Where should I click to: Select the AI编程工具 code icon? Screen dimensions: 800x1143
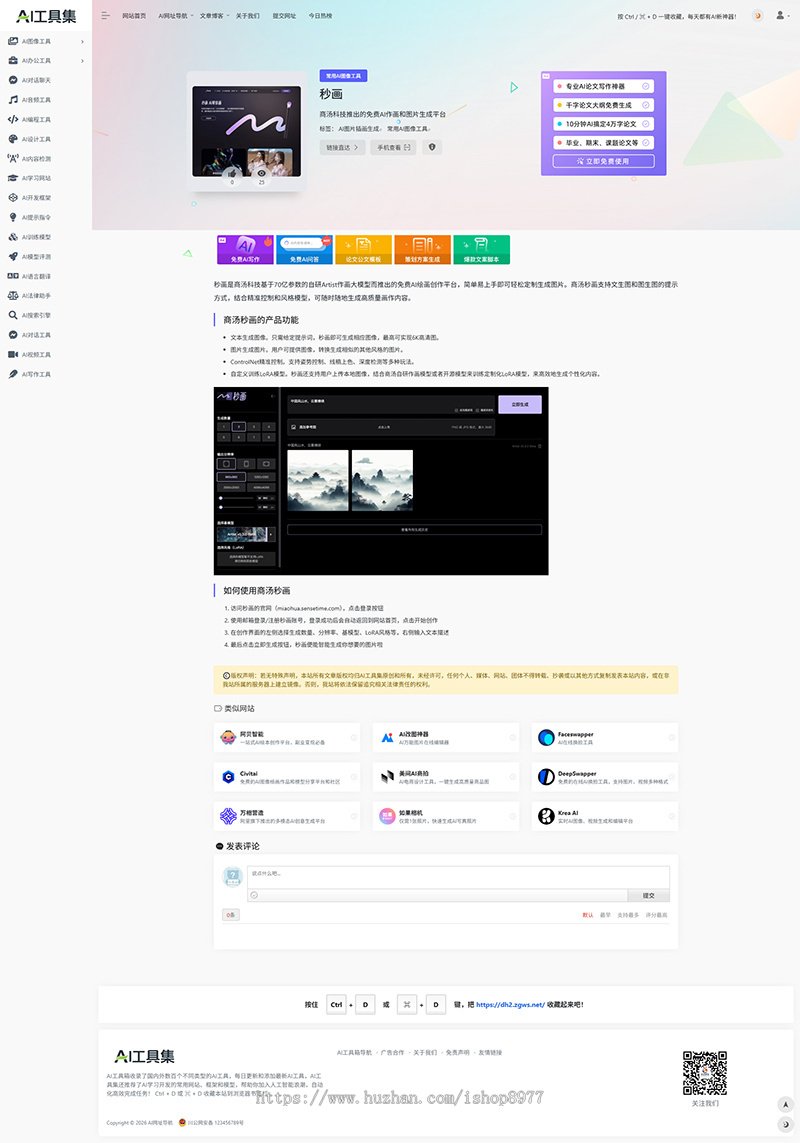click(x=12, y=120)
